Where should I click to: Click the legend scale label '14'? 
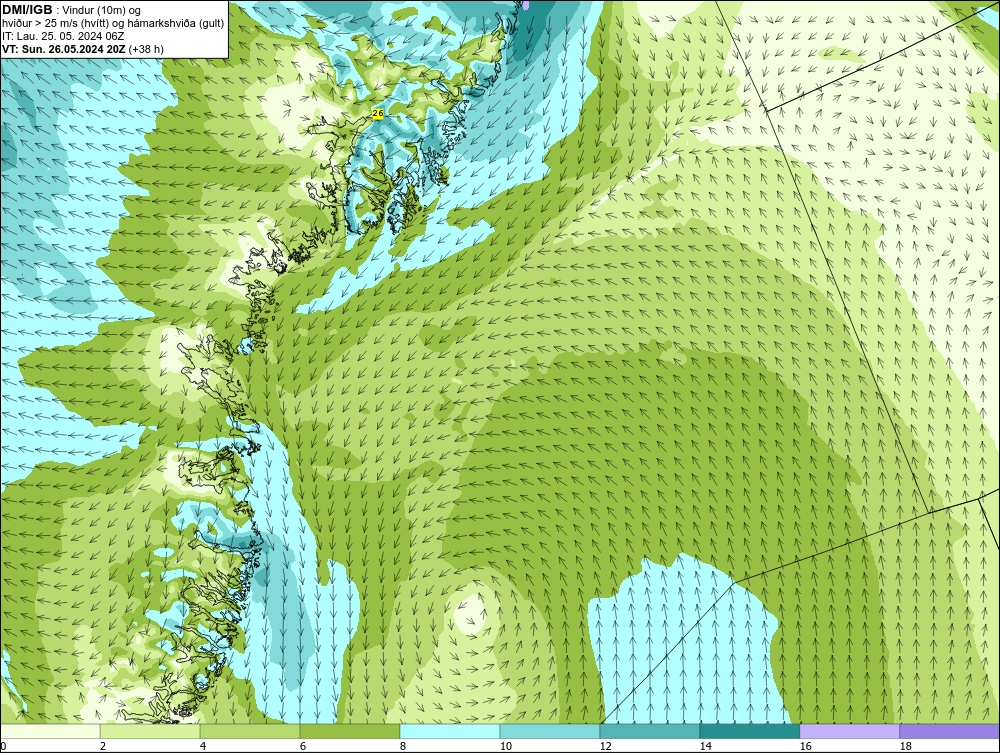705,746
